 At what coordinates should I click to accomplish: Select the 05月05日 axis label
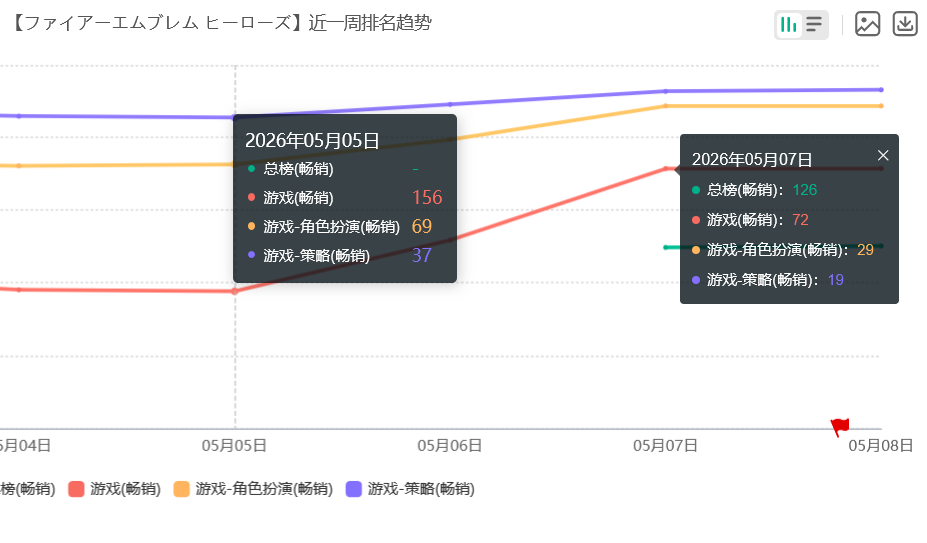coord(234,446)
